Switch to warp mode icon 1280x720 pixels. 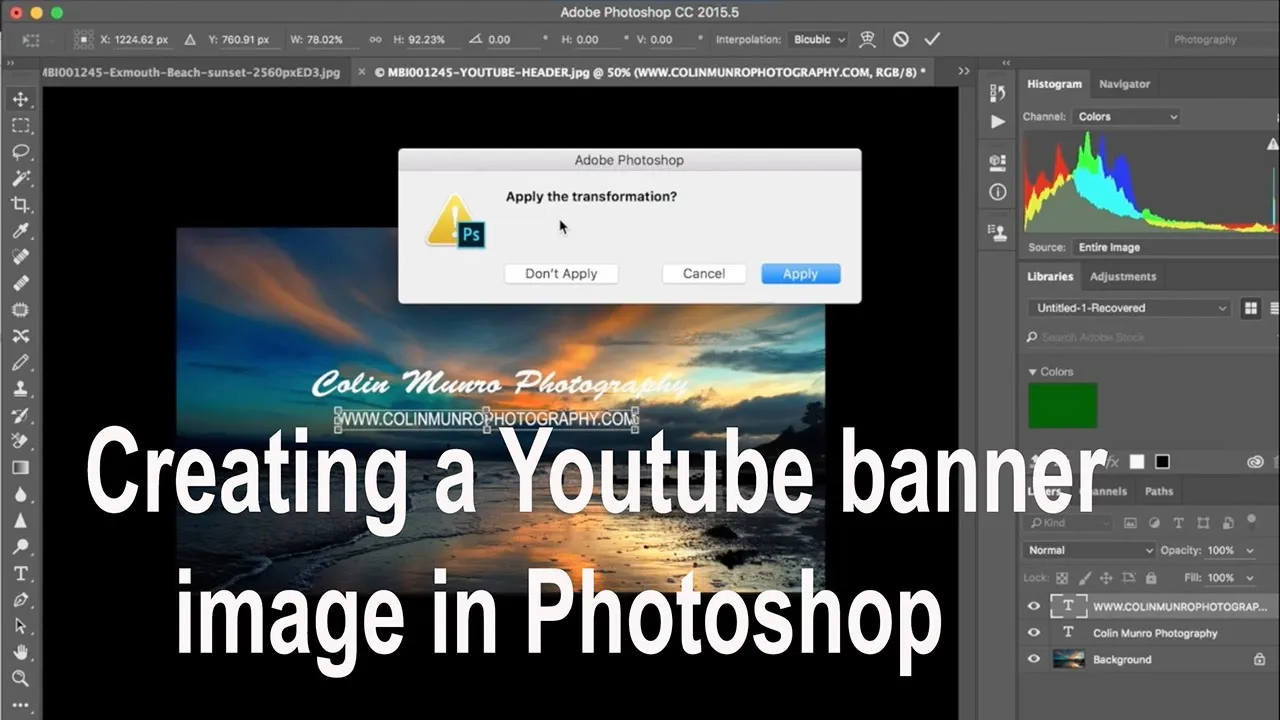(x=868, y=39)
